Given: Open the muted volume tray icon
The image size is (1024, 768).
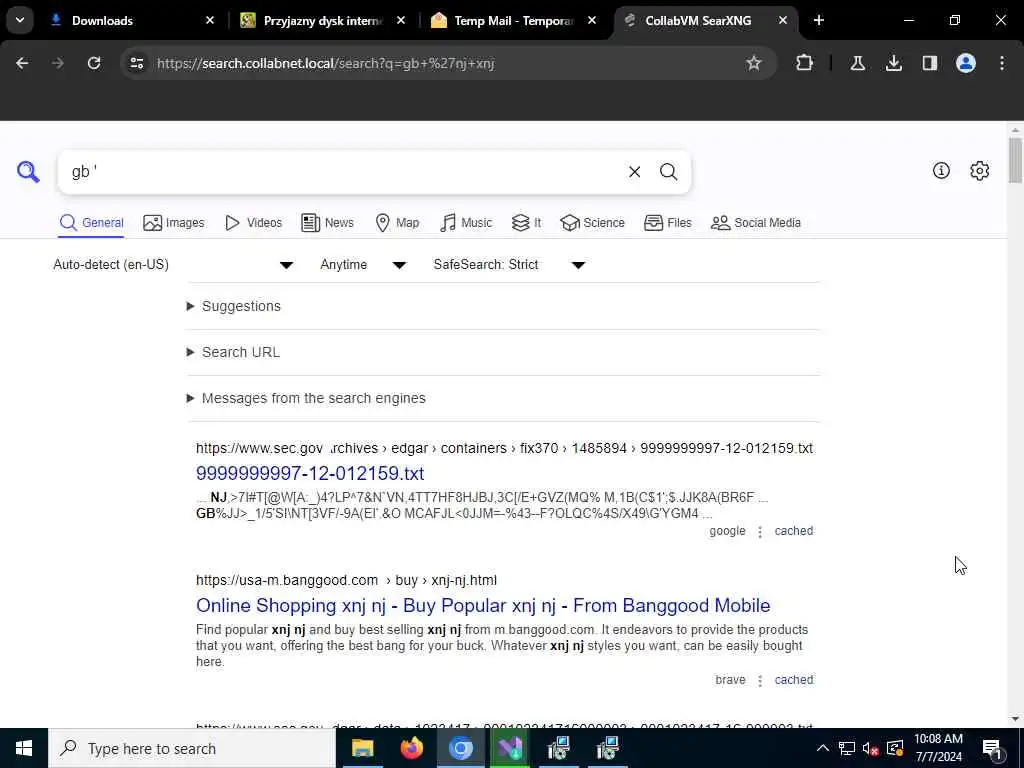Looking at the screenshot, I should [x=870, y=748].
